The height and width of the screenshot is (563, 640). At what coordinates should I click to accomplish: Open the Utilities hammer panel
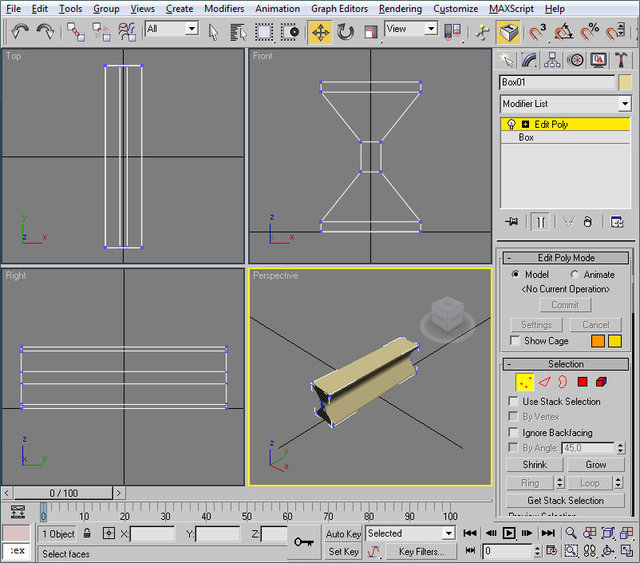click(x=620, y=60)
